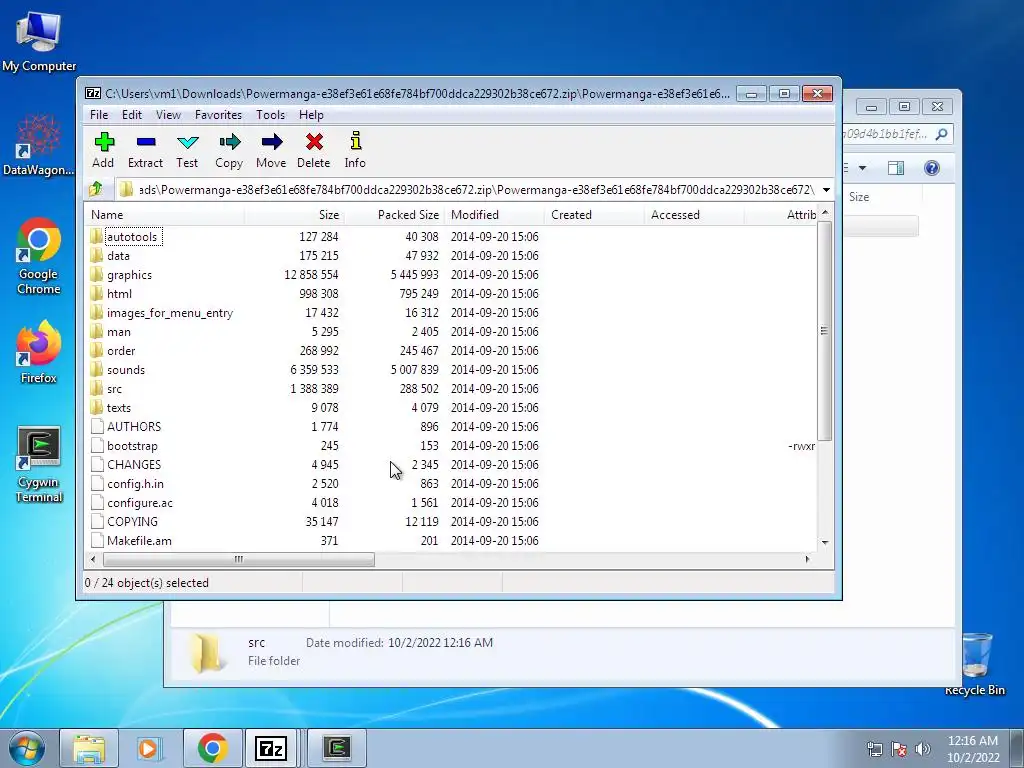The image size is (1024, 768).
Task: Sort by Name column header
Action: [x=165, y=215]
